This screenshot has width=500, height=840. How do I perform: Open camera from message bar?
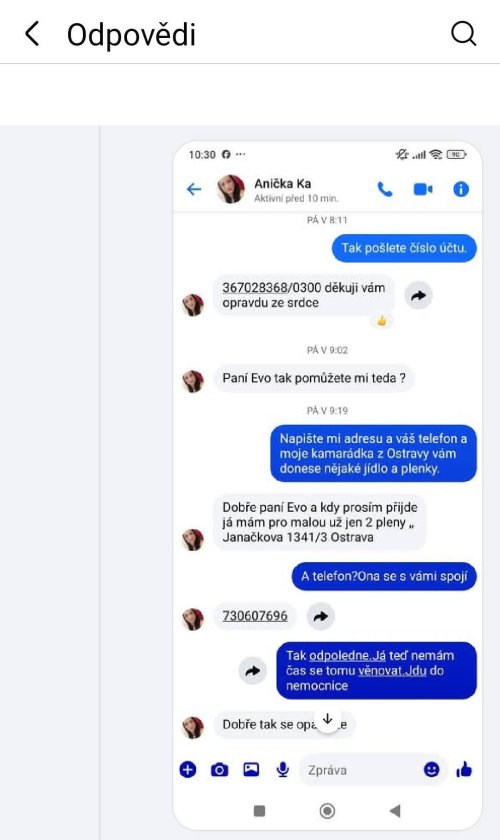(219, 770)
